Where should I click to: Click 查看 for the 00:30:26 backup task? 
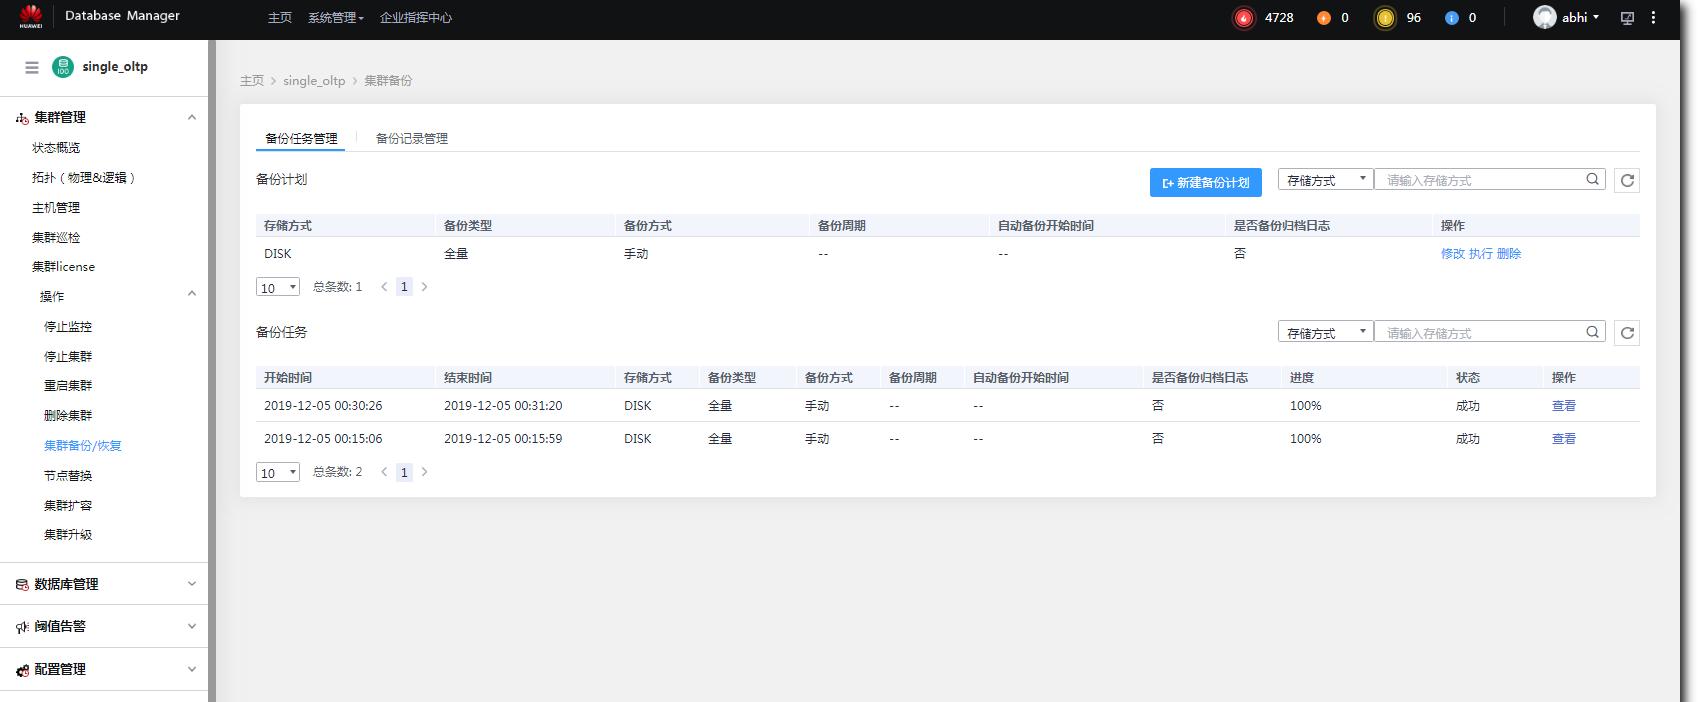pyautogui.click(x=1563, y=406)
